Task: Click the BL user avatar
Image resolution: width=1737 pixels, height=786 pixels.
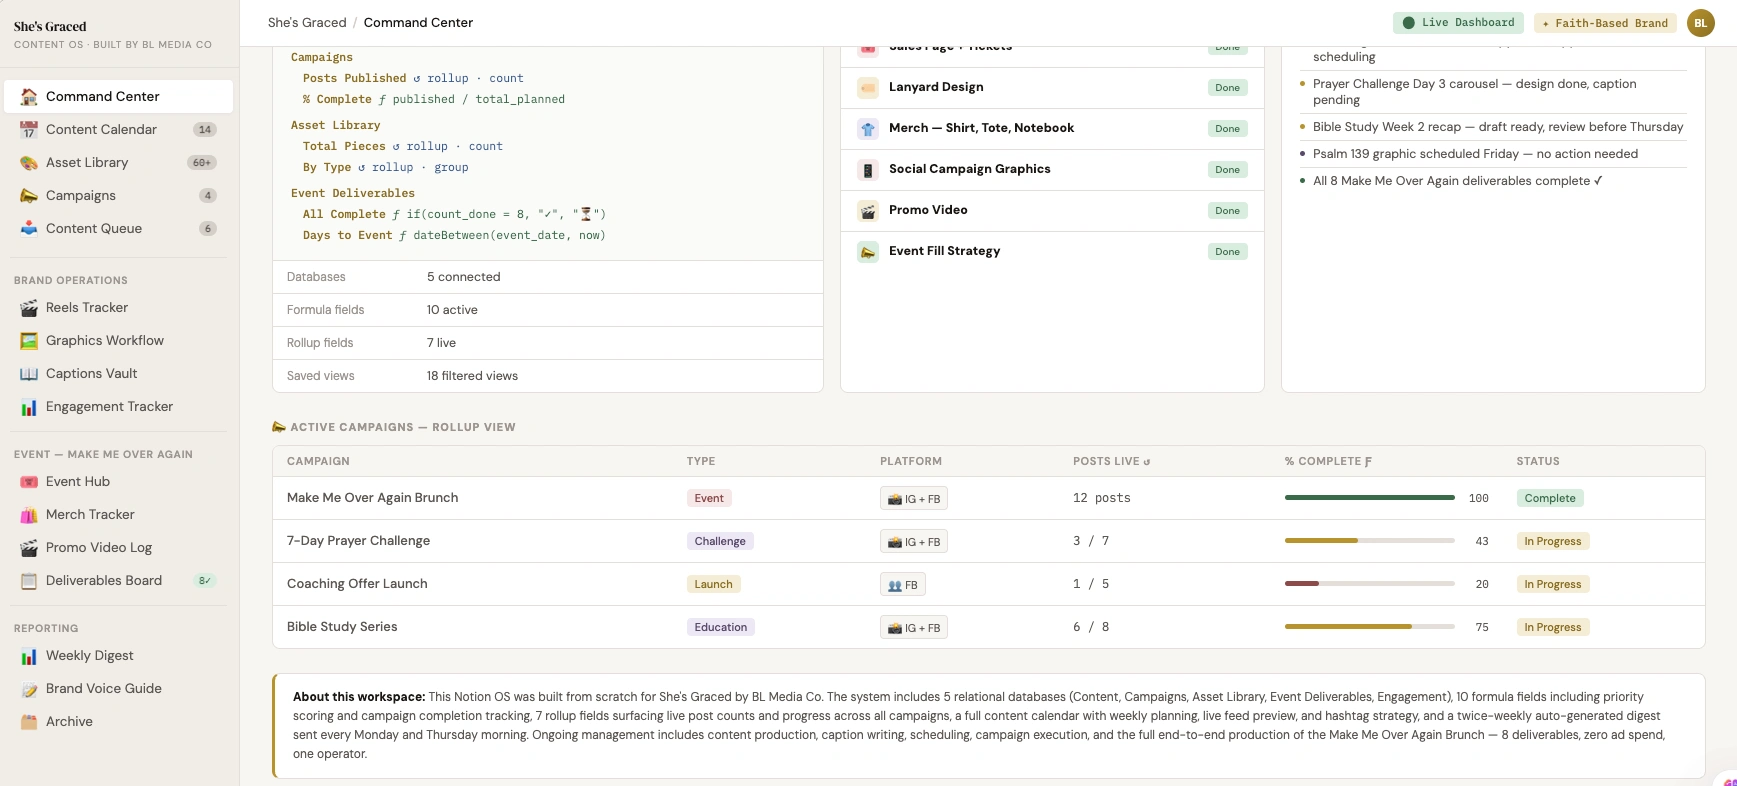Action: tap(1700, 23)
